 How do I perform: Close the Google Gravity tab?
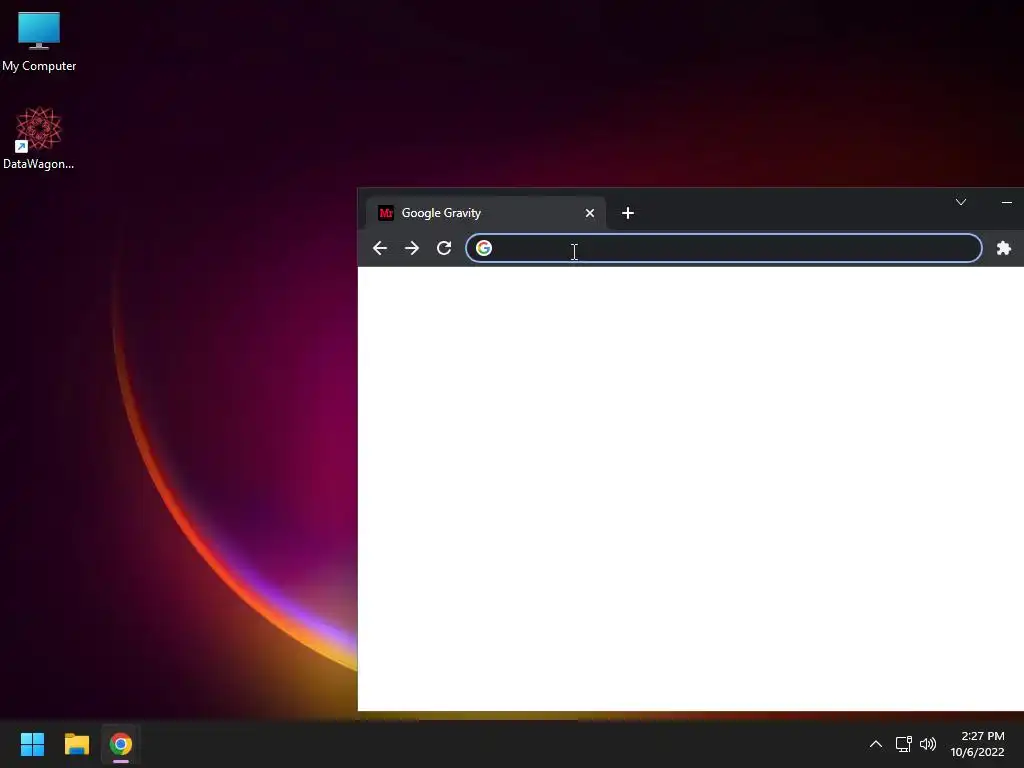[x=590, y=213]
